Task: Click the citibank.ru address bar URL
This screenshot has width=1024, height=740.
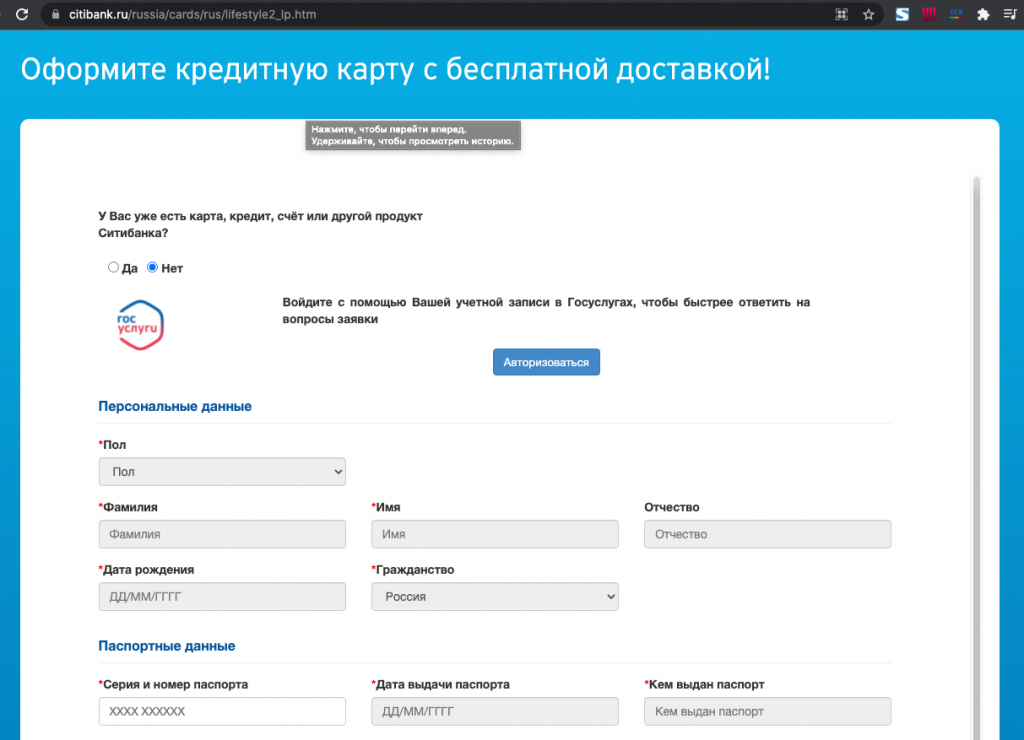Action: [x=193, y=14]
